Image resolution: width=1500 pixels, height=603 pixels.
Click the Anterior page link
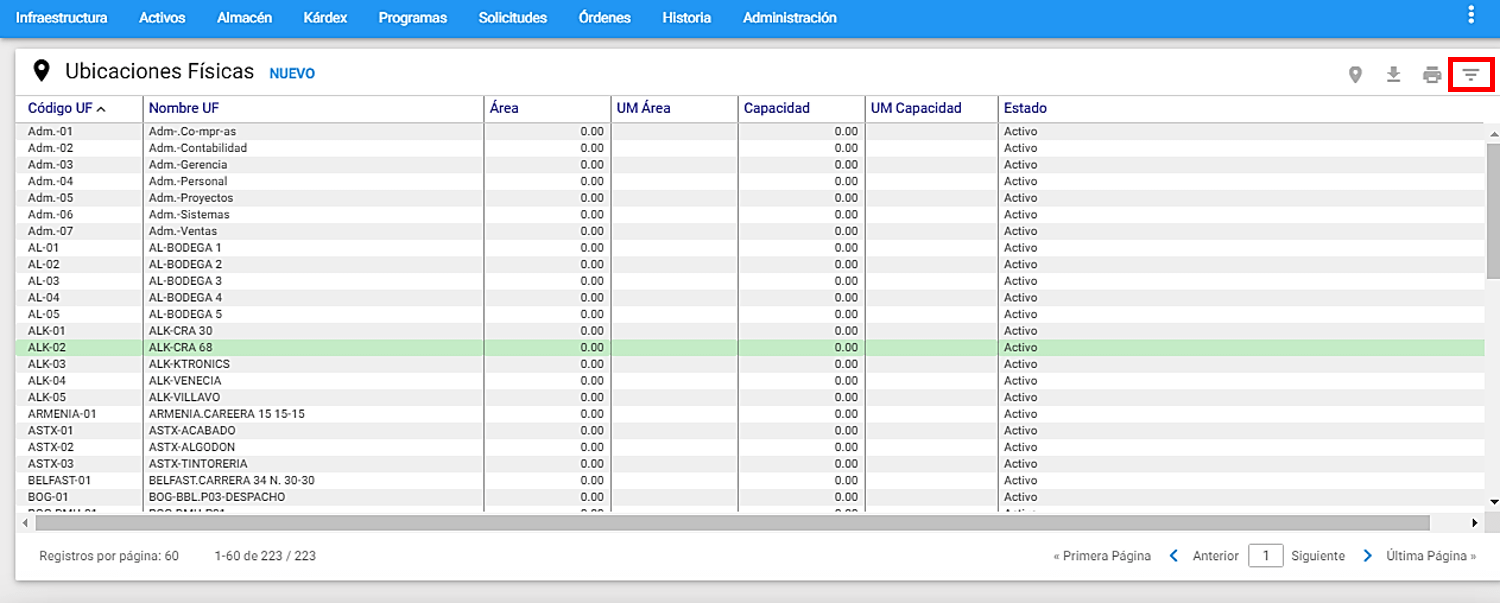(1216, 556)
